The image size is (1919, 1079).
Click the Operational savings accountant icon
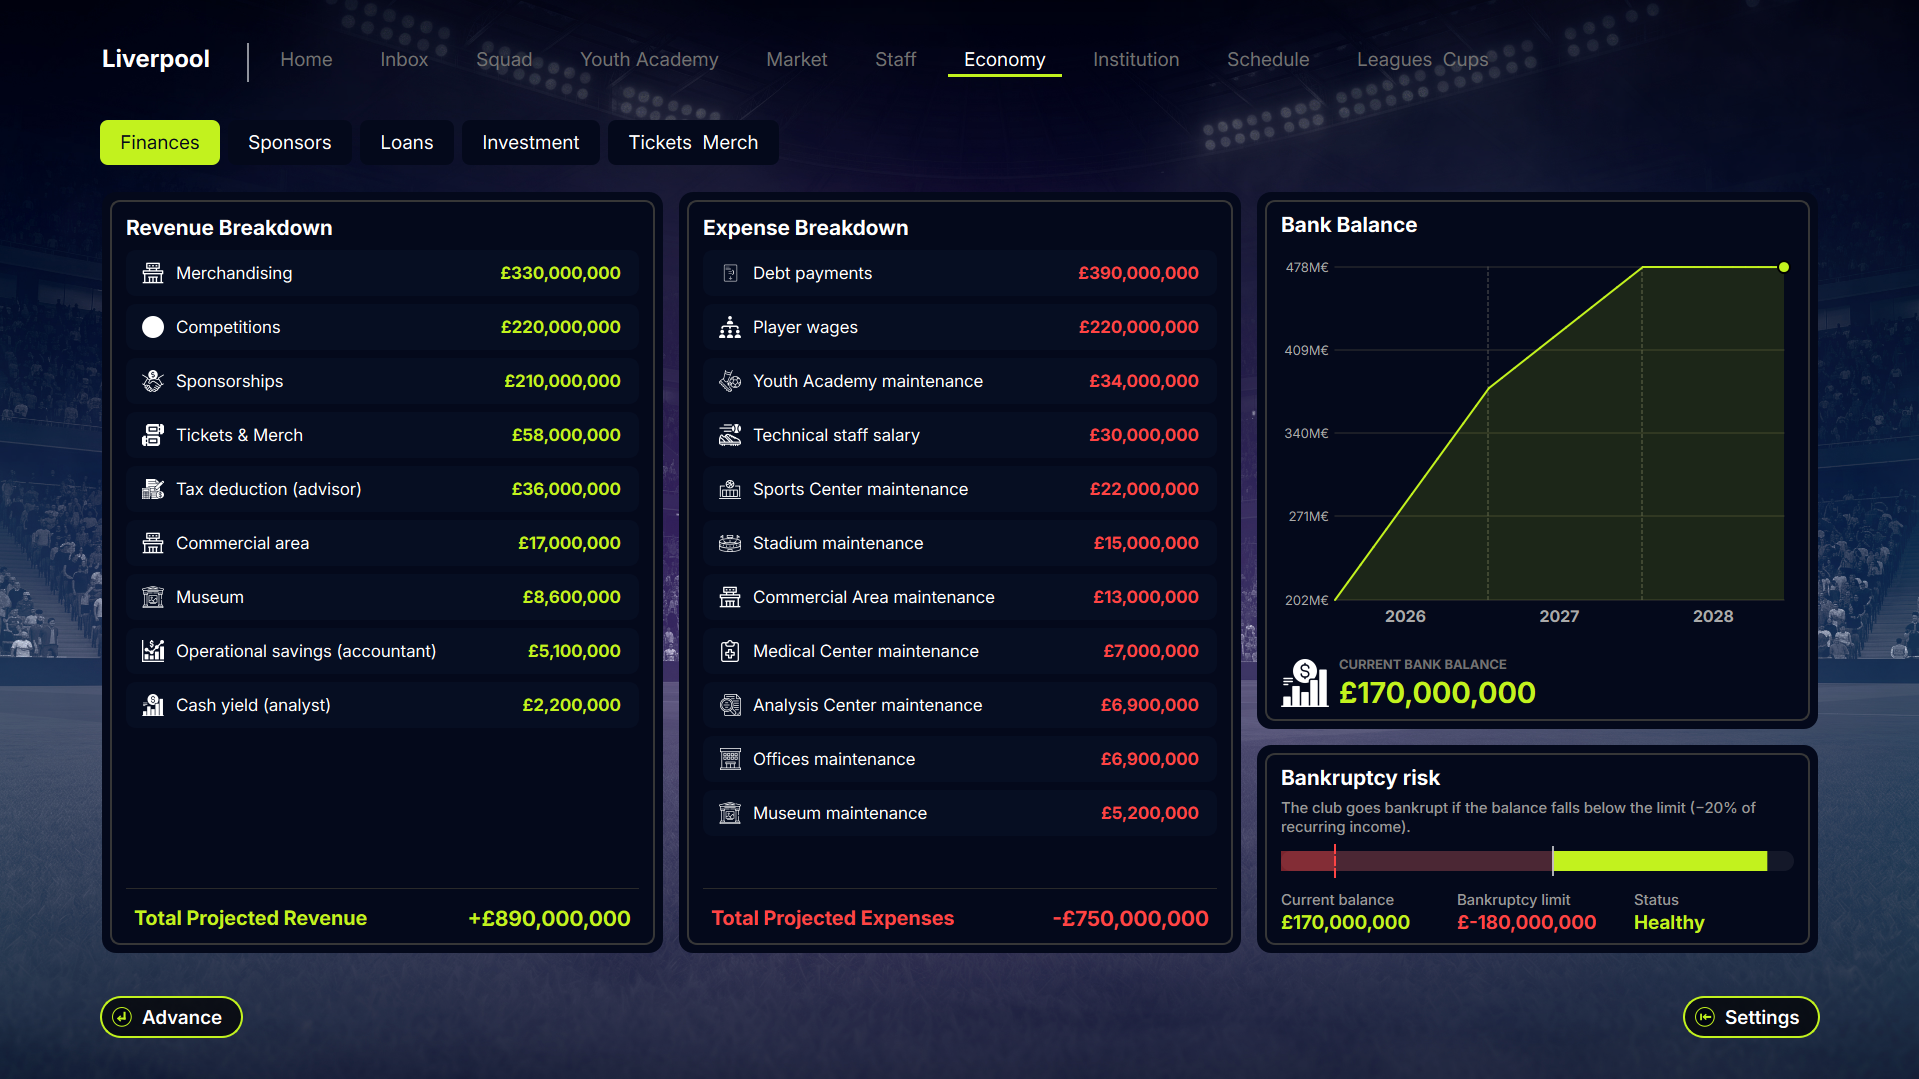(x=153, y=651)
